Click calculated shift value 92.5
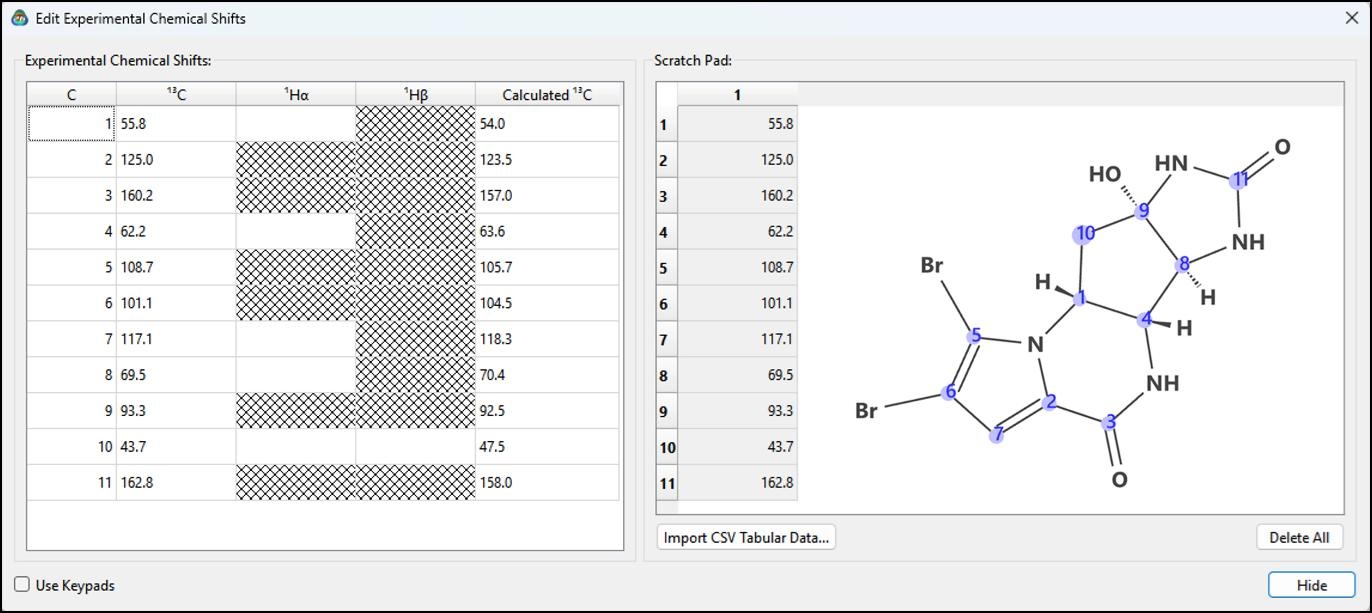The image size is (1372, 613). (x=547, y=411)
